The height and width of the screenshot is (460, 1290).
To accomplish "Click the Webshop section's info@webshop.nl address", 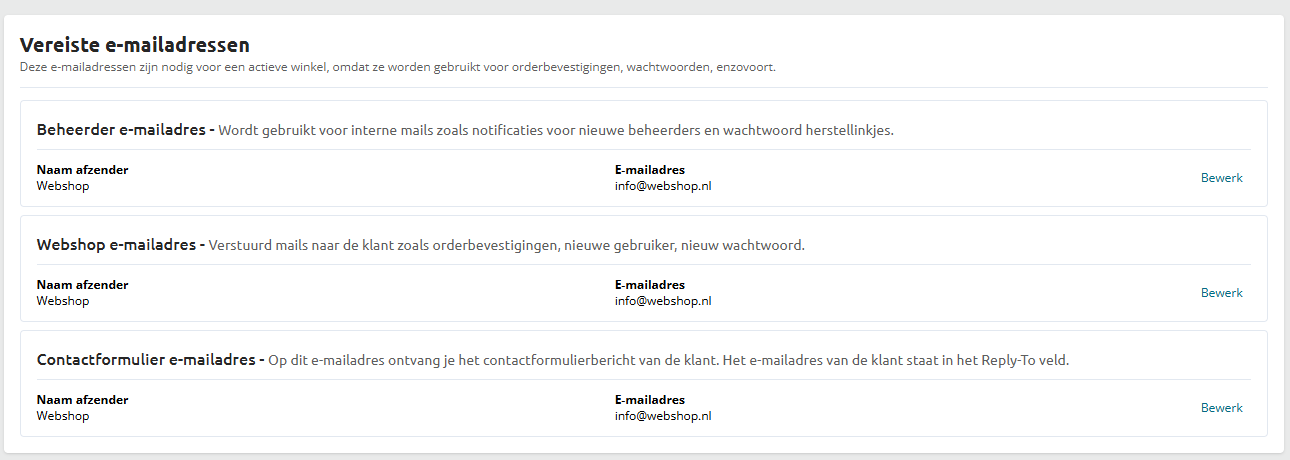I will (x=663, y=301).
